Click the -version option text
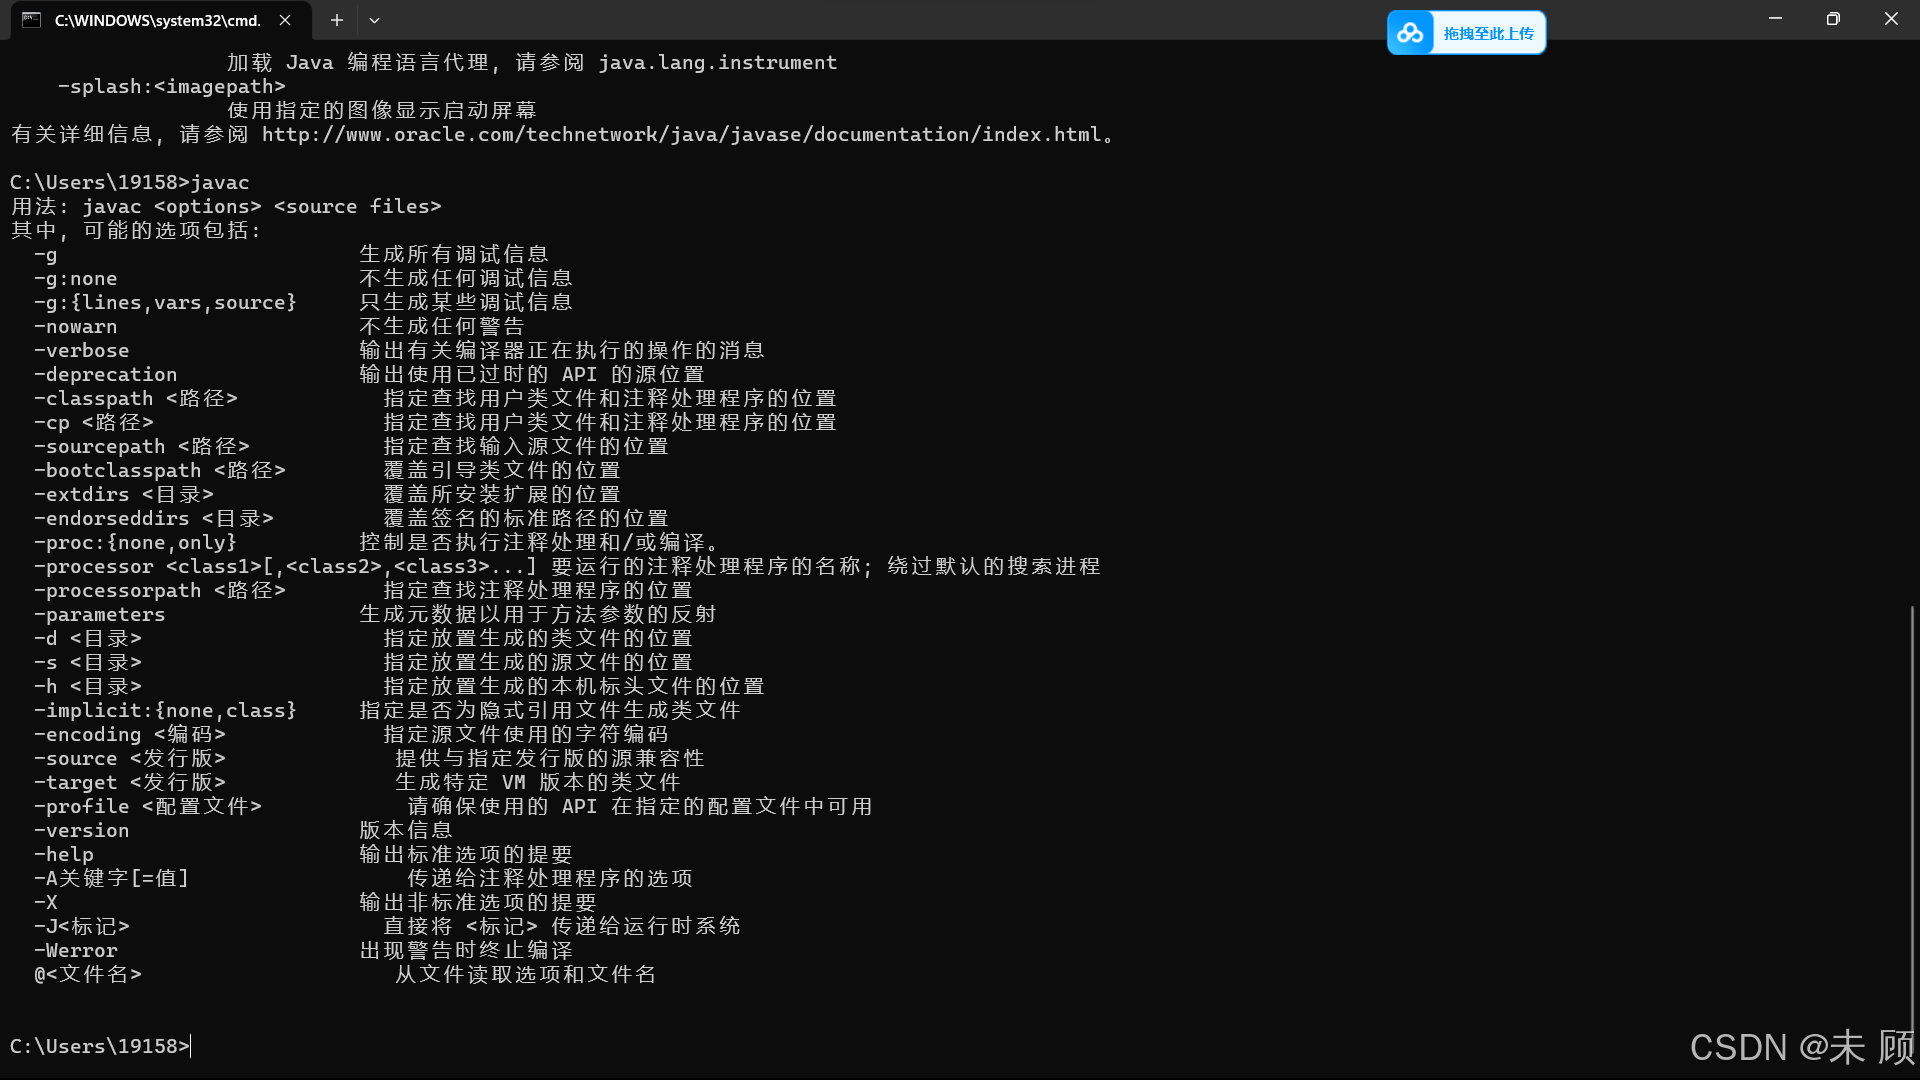This screenshot has height=1080, width=1920. coord(82,830)
